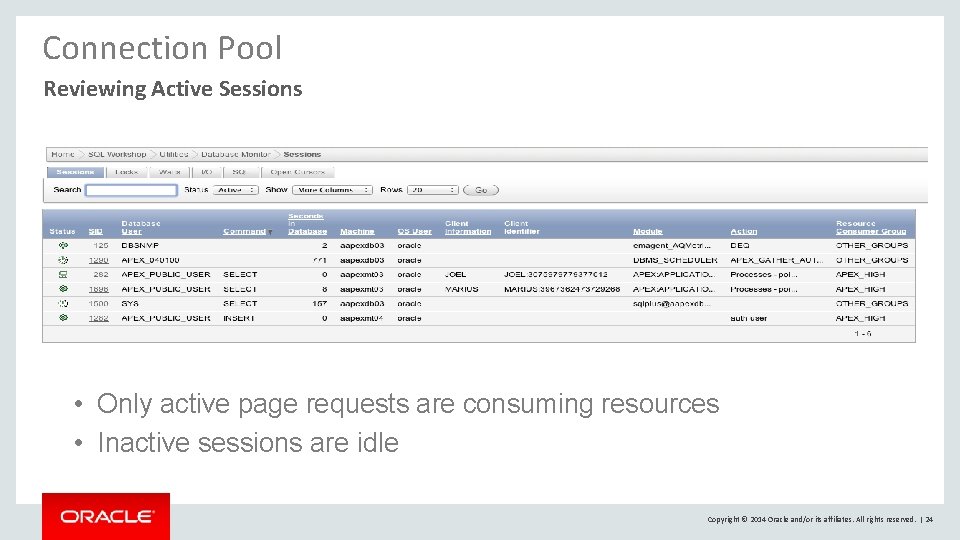The height and width of the screenshot is (540, 960).
Task: Click the APEX_040100 database user cell
Action: coord(151,260)
